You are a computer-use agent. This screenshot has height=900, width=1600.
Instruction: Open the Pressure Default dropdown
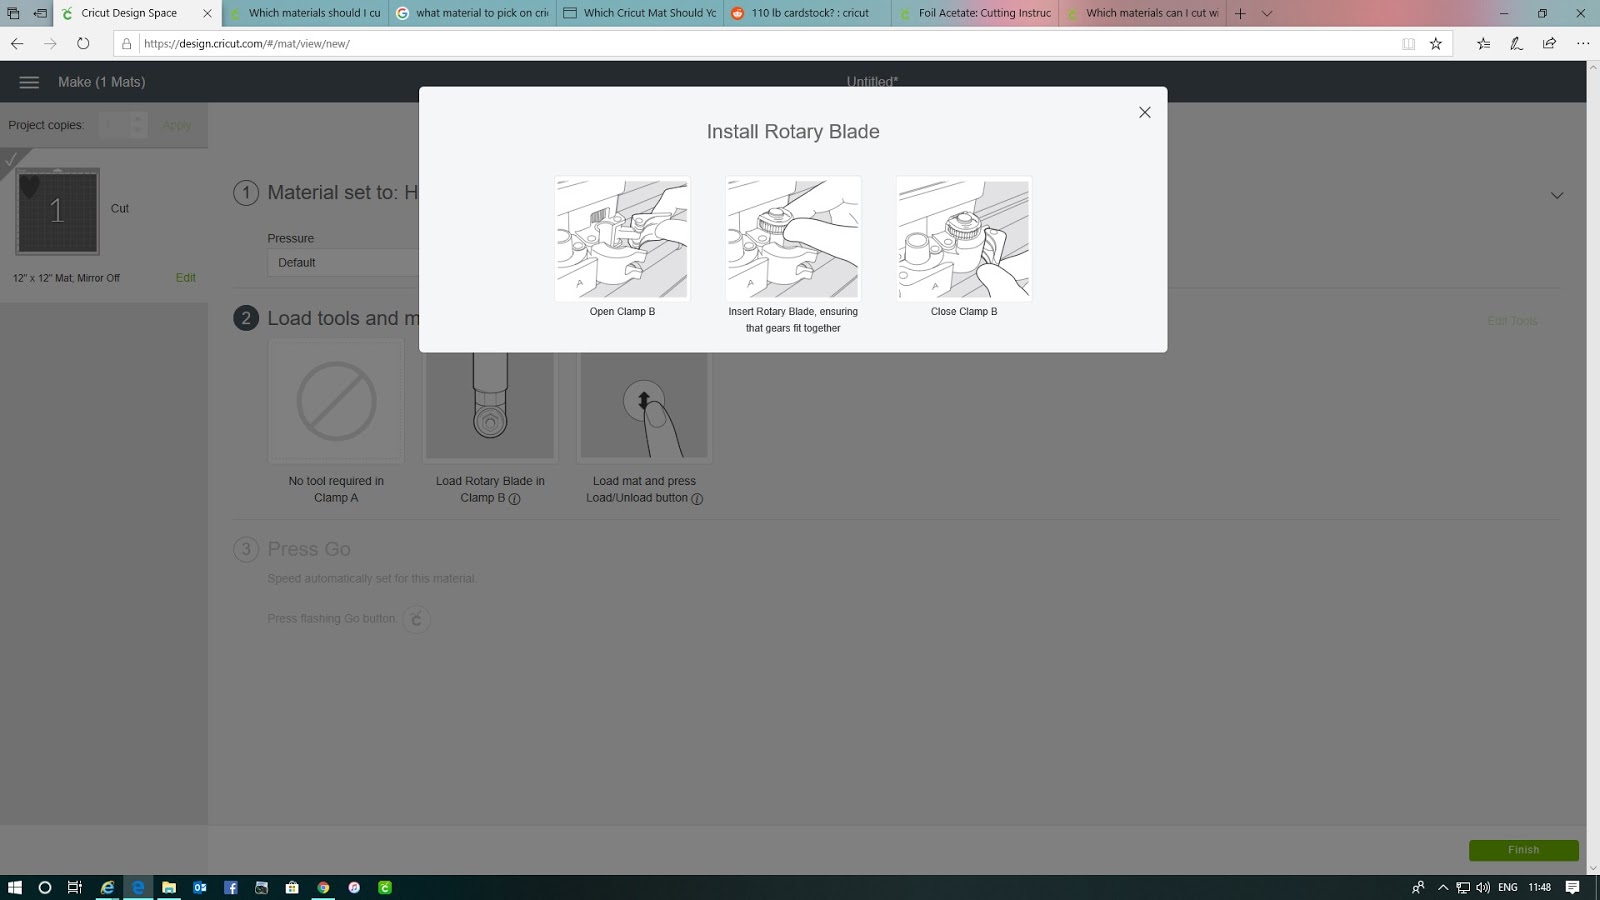[343, 262]
